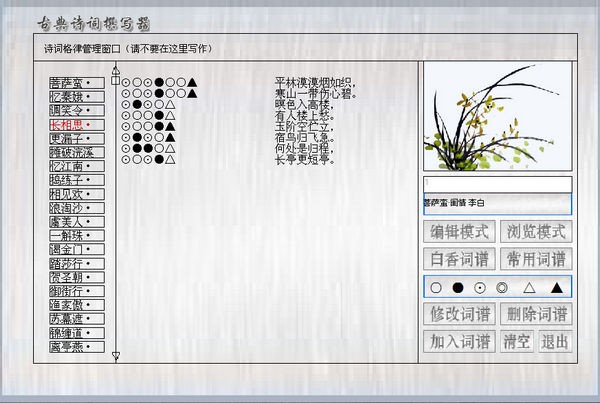Pick the 相见欢 tune entry
The width and height of the screenshot is (600, 403).
pos(77,194)
